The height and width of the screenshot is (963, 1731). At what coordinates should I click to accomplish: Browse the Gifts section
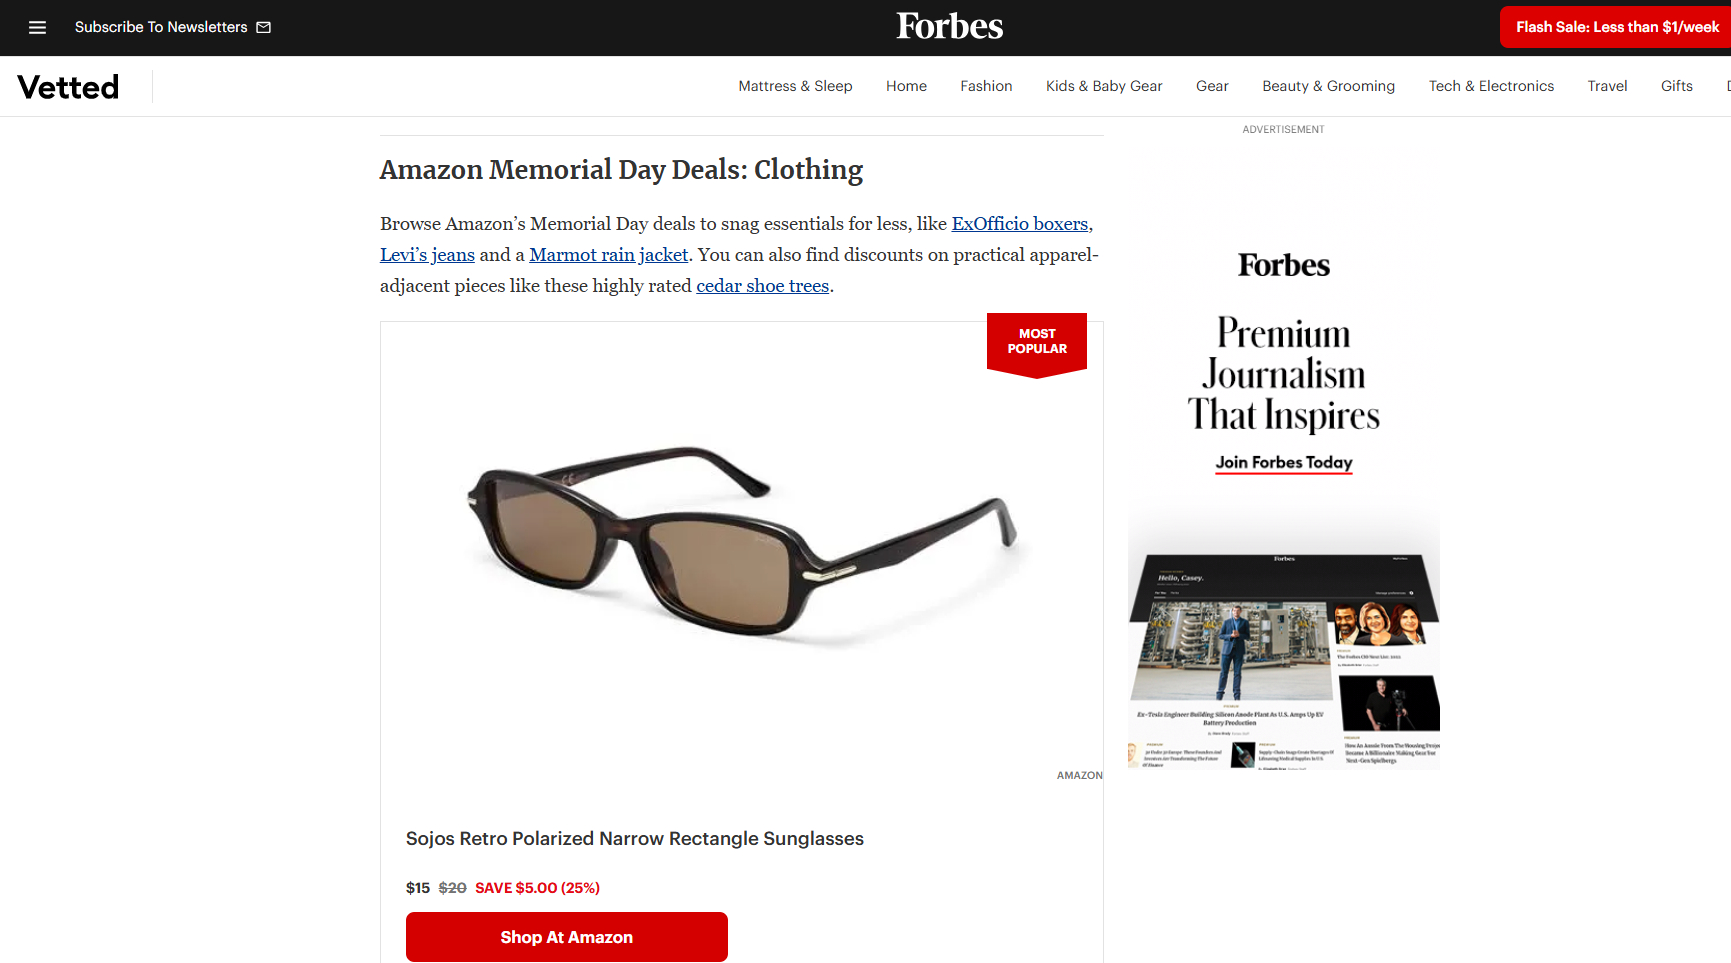(x=1676, y=86)
